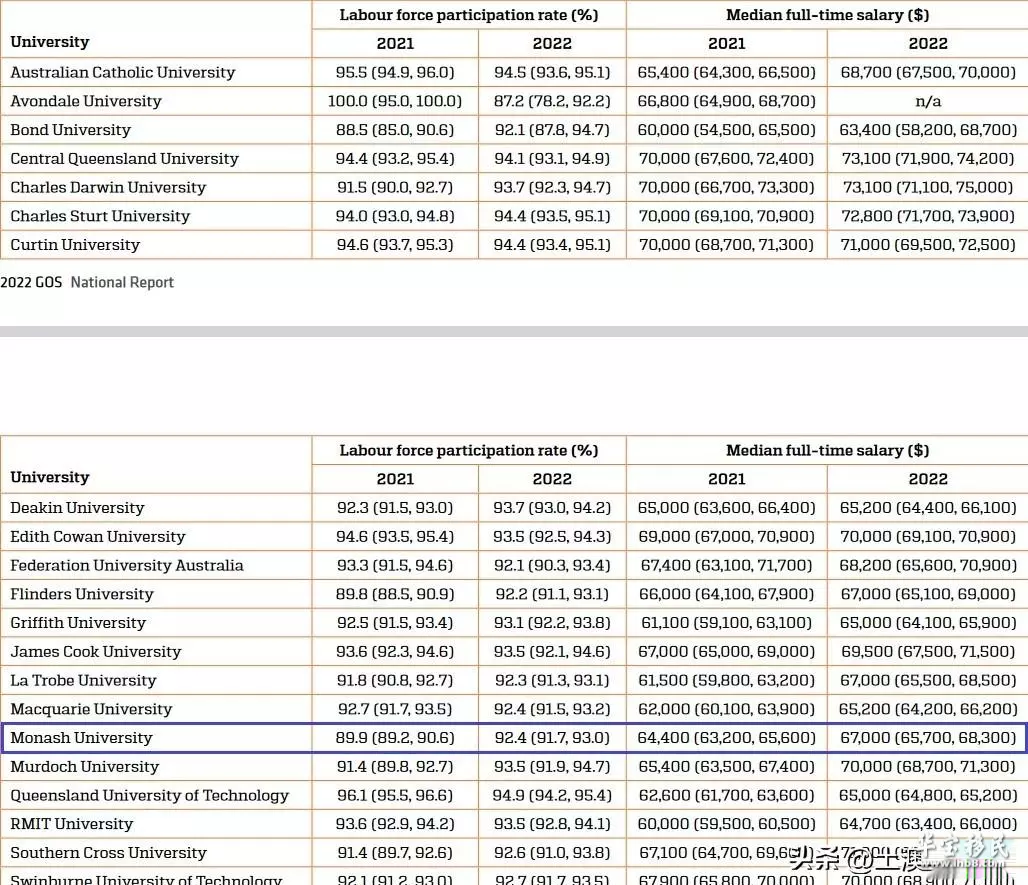Click Australian Catholic's '68,700 (67,500, 70,000)' salary

[x=928, y=72]
